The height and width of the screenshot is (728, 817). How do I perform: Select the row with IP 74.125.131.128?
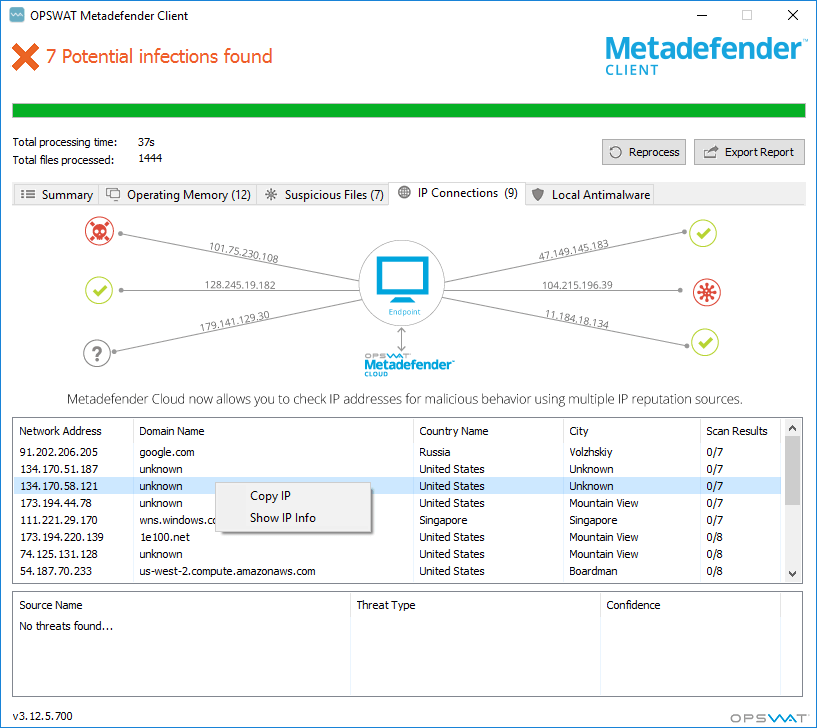tap(397, 554)
